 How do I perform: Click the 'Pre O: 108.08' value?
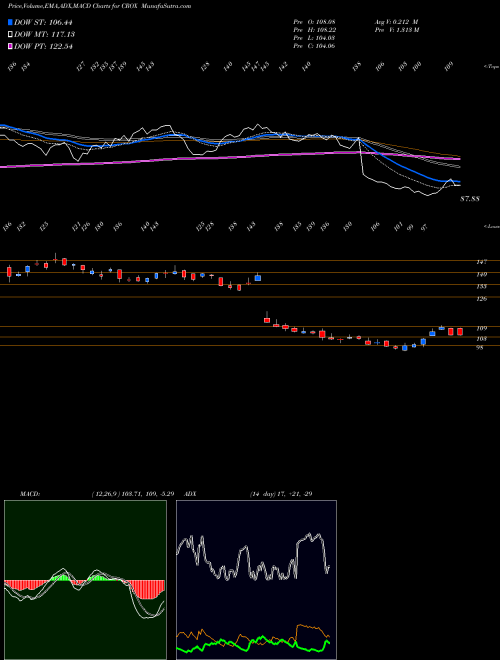coord(314,21)
